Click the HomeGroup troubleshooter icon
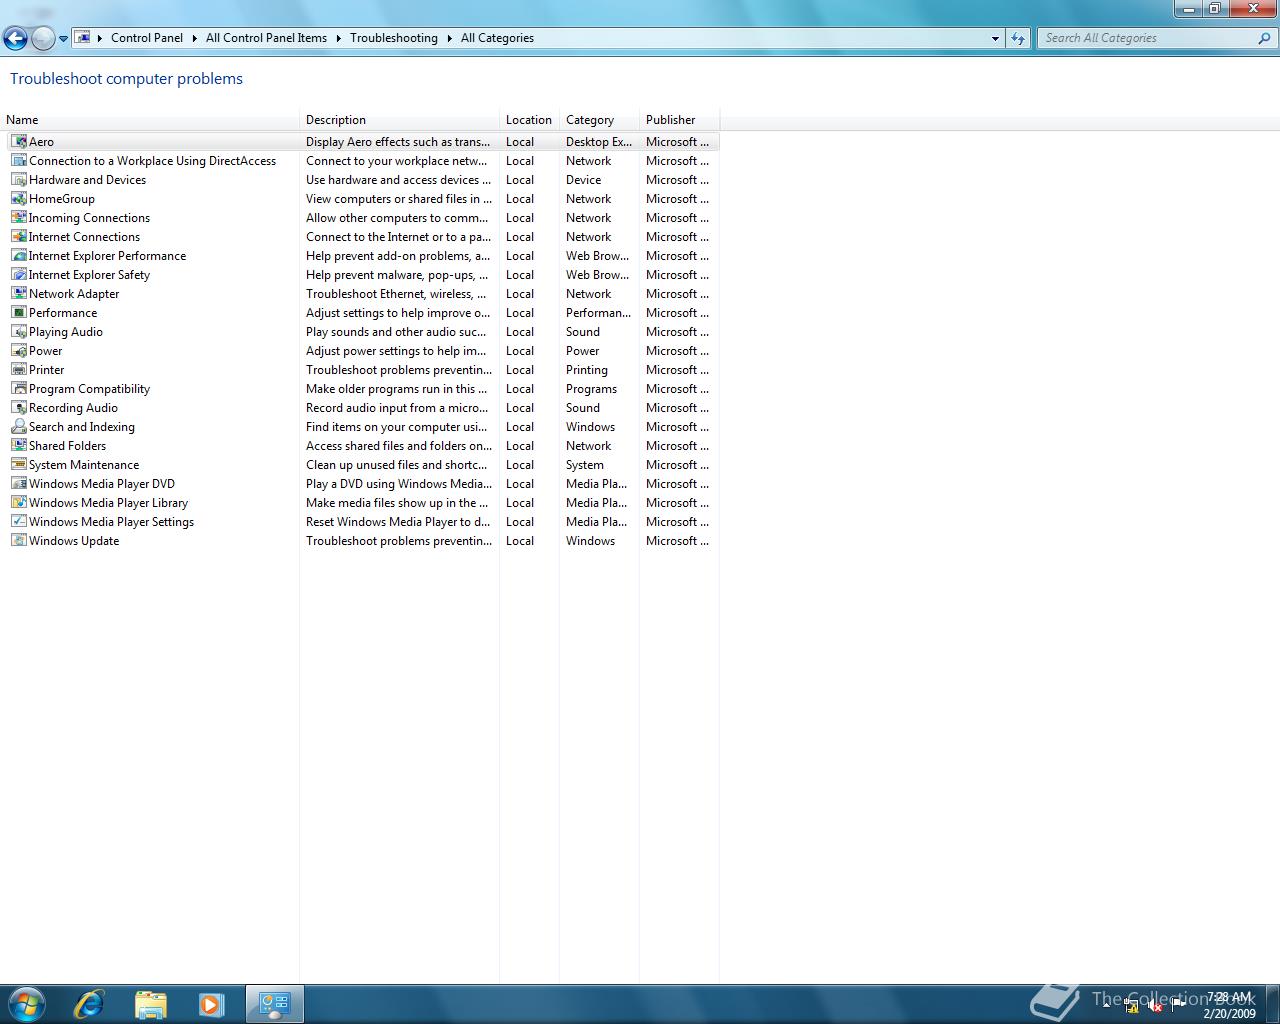This screenshot has width=1280, height=1024. click(x=19, y=199)
